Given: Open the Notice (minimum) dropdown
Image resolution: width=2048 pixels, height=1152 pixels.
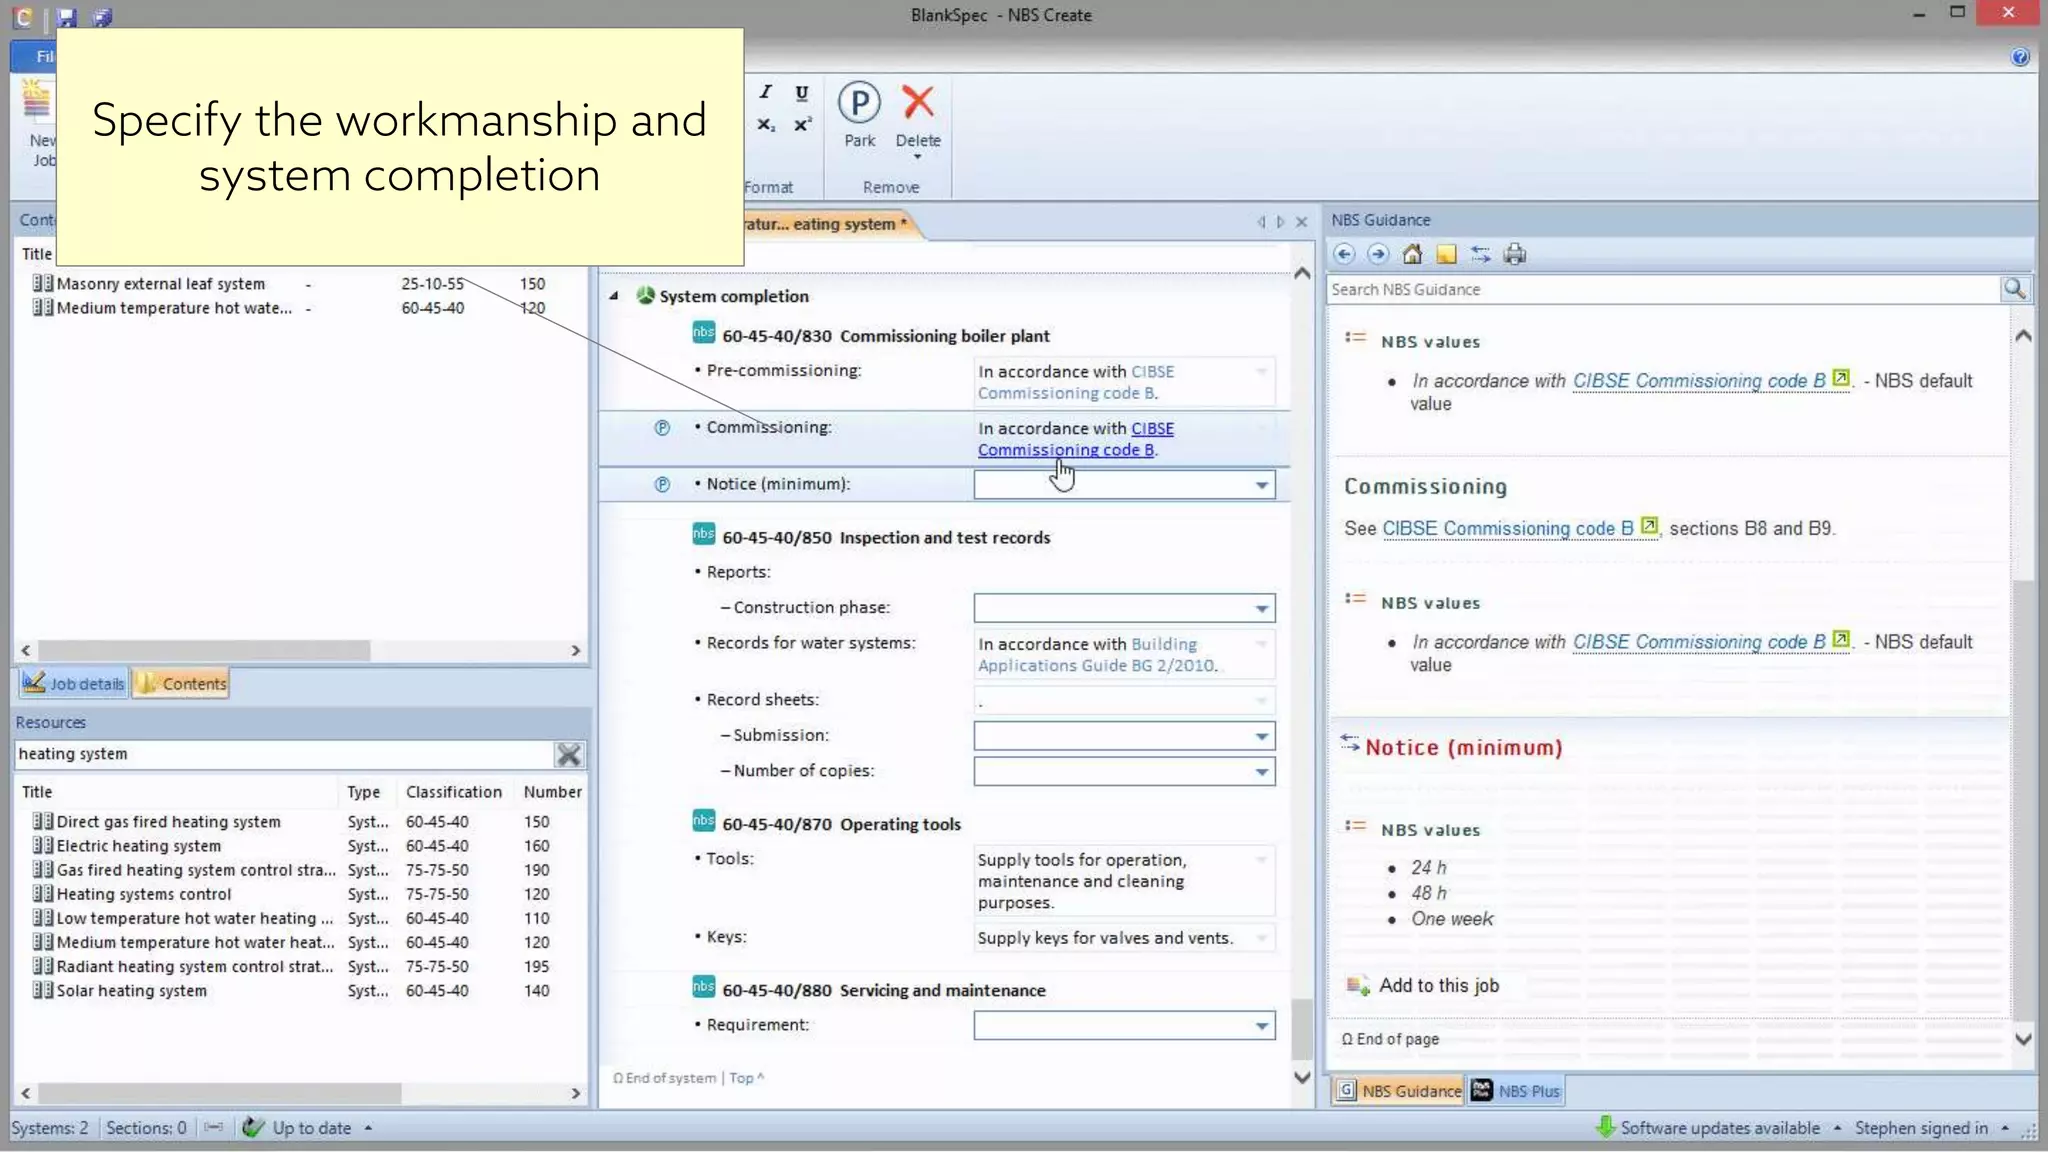Looking at the screenshot, I should click(x=1262, y=485).
